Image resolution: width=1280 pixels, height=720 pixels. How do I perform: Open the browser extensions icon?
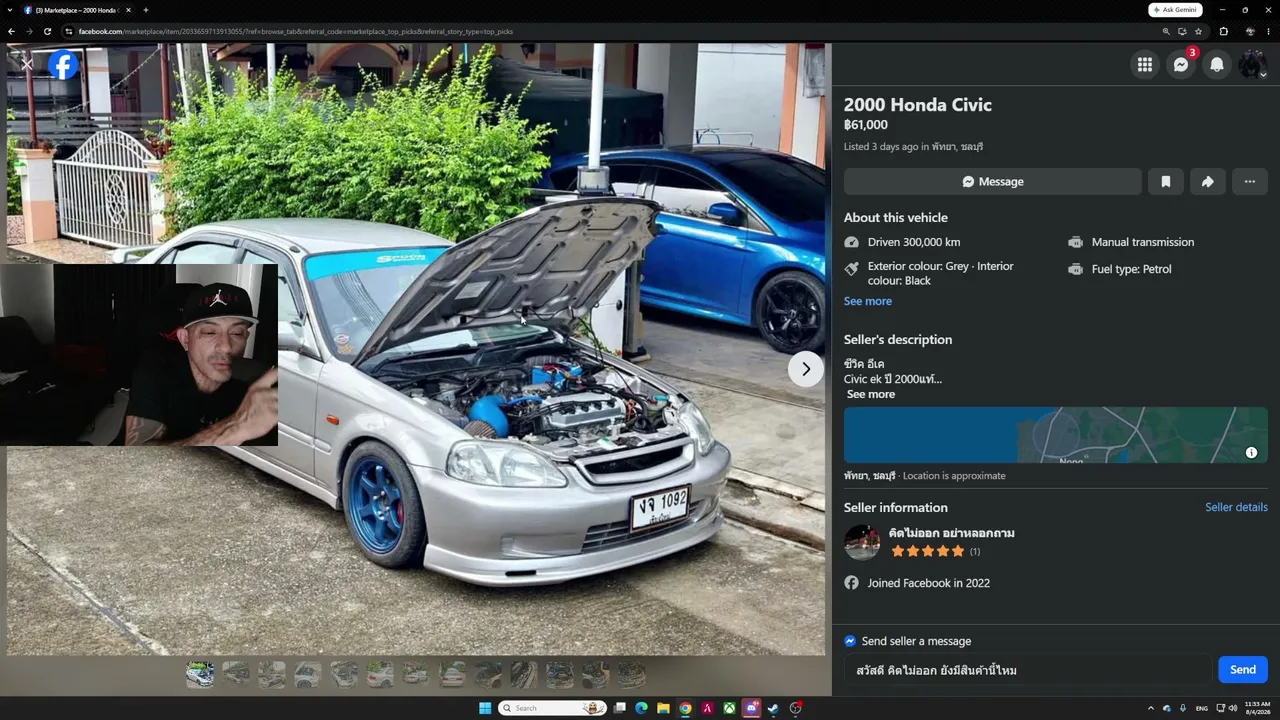(1224, 31)
